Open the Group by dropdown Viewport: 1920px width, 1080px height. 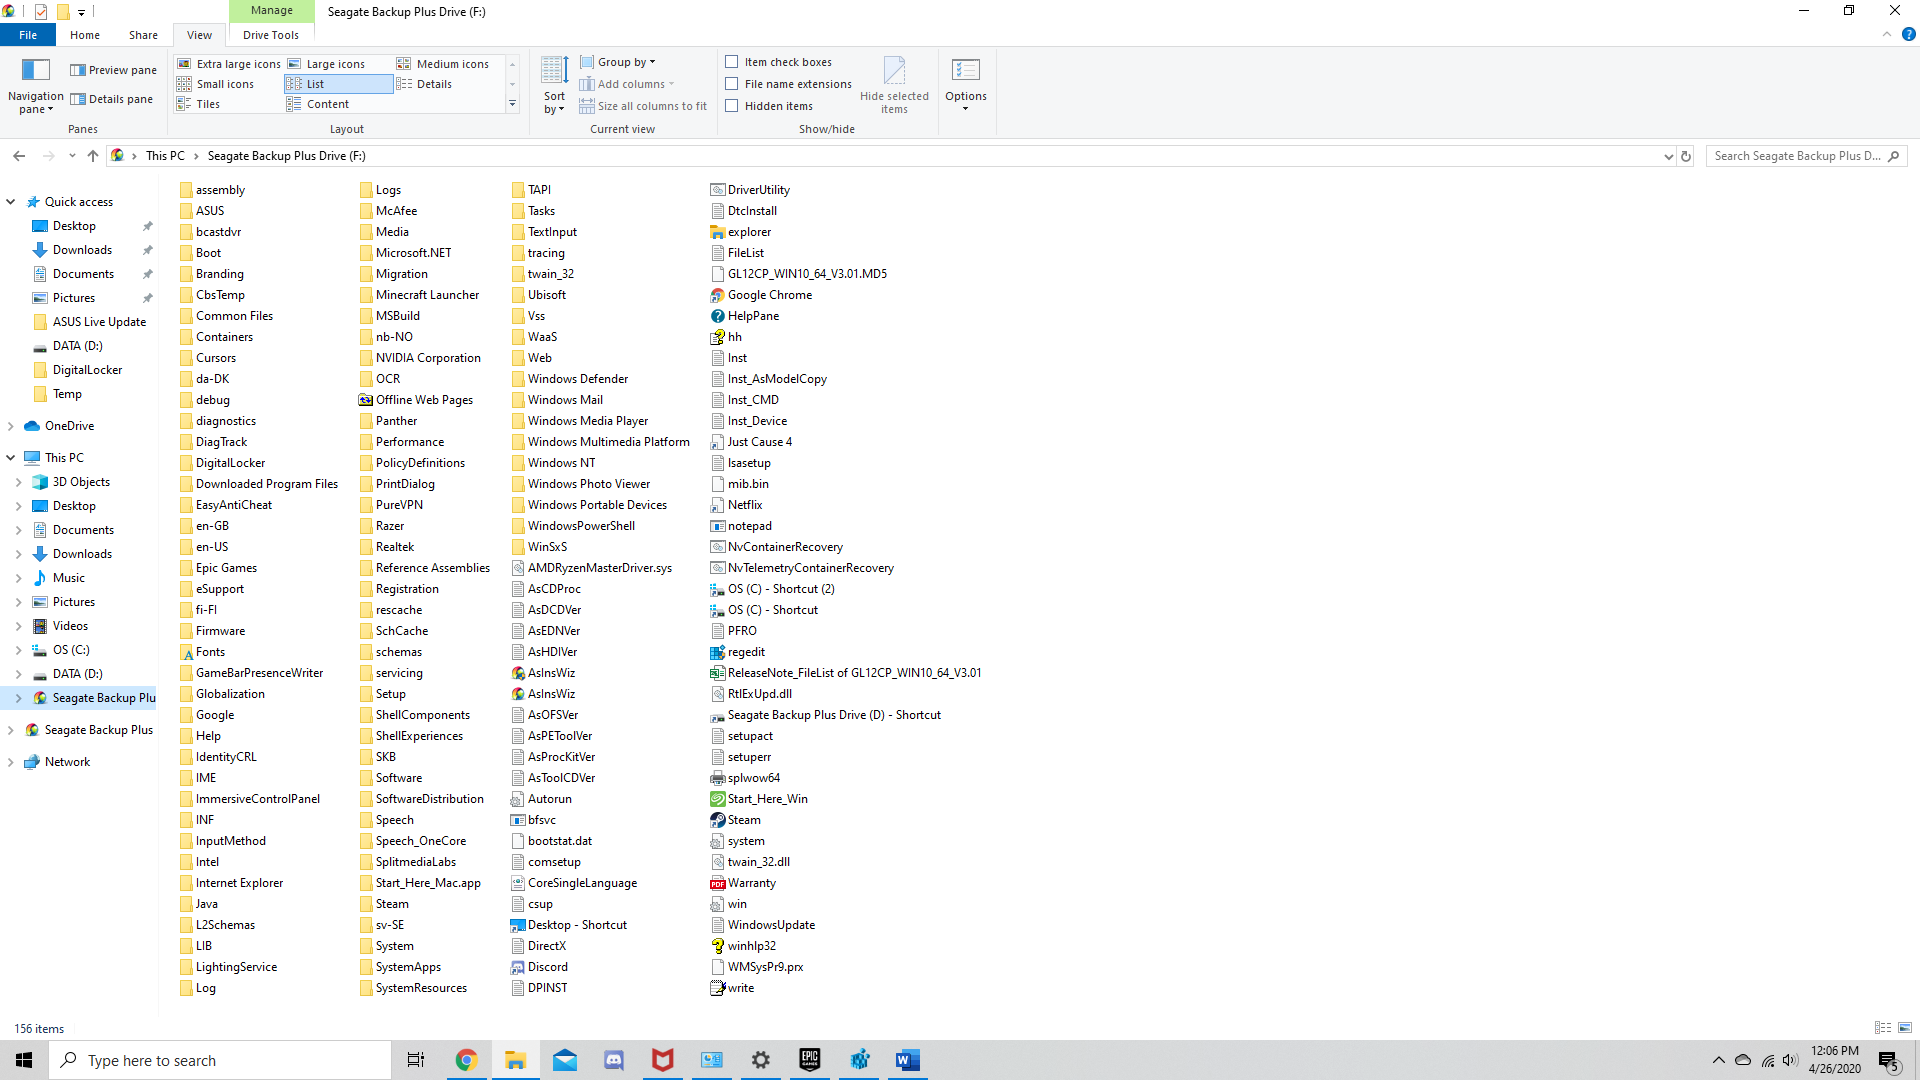pyautogui.click(x=618, y=62)
